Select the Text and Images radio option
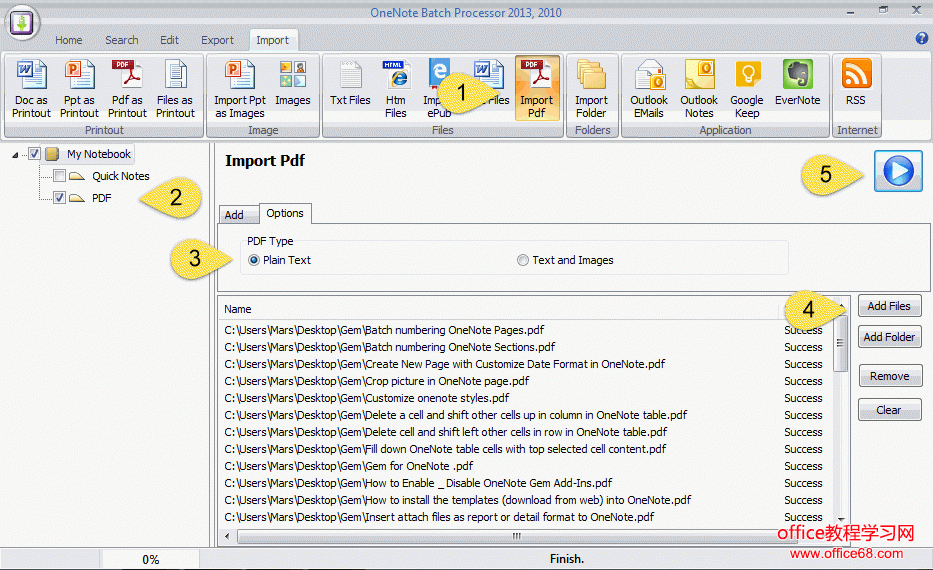This screenshot has height=570, width=933. (523, 260)
